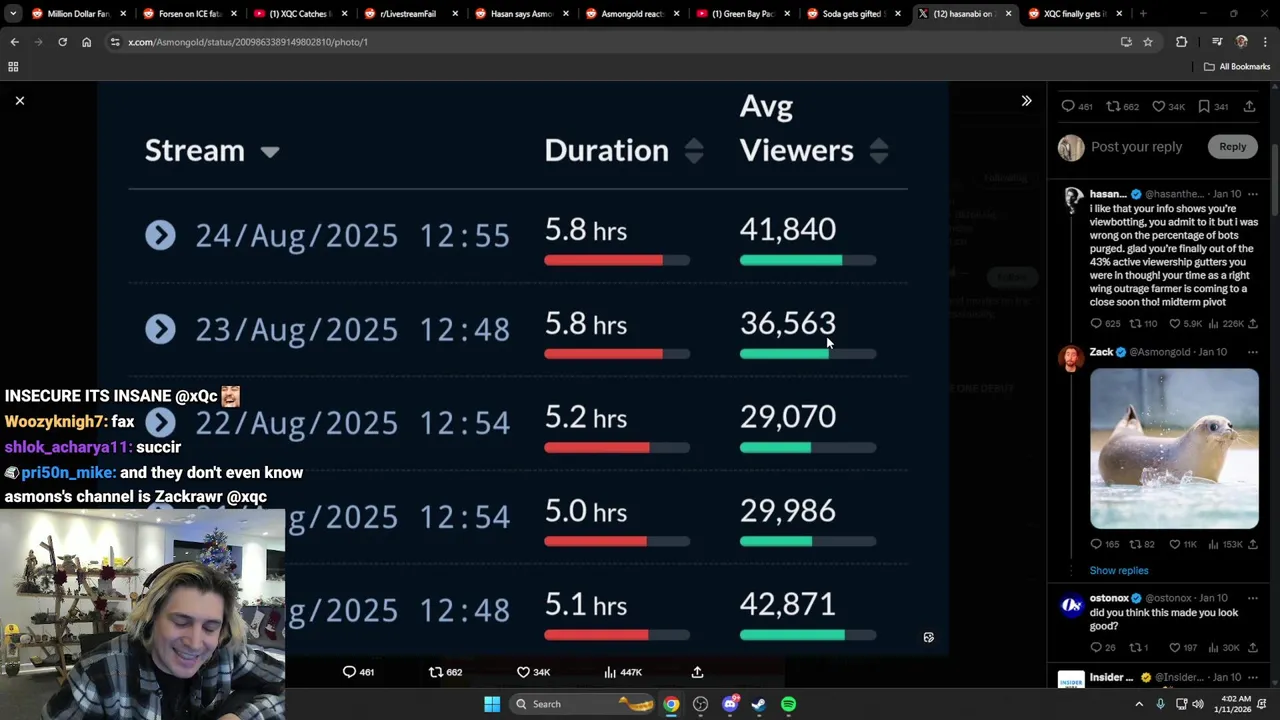The width and height of the screenshot is (1280, 720).
Task: Open the All Bookmarks folder
Action: tap(1237, 67)
